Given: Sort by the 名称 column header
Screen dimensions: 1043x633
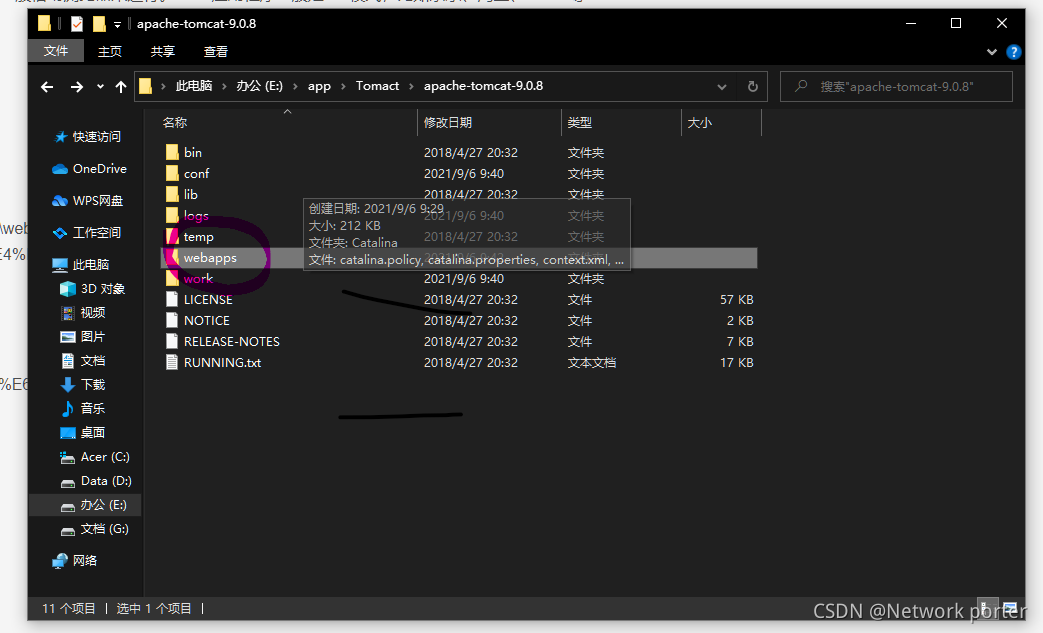Looking at the screenshot, I should coord(175,122).
